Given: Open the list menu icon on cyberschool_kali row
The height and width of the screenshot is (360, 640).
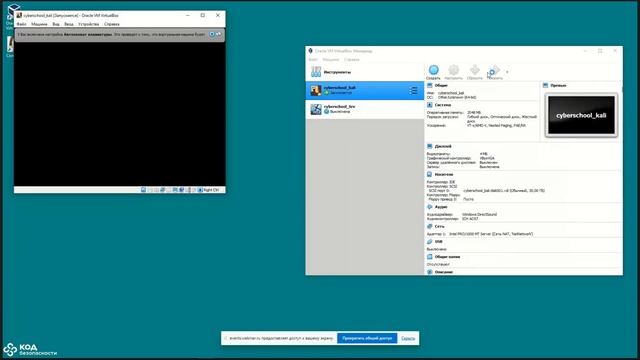Looking at the screenshot, I should [x=413, y=91].
